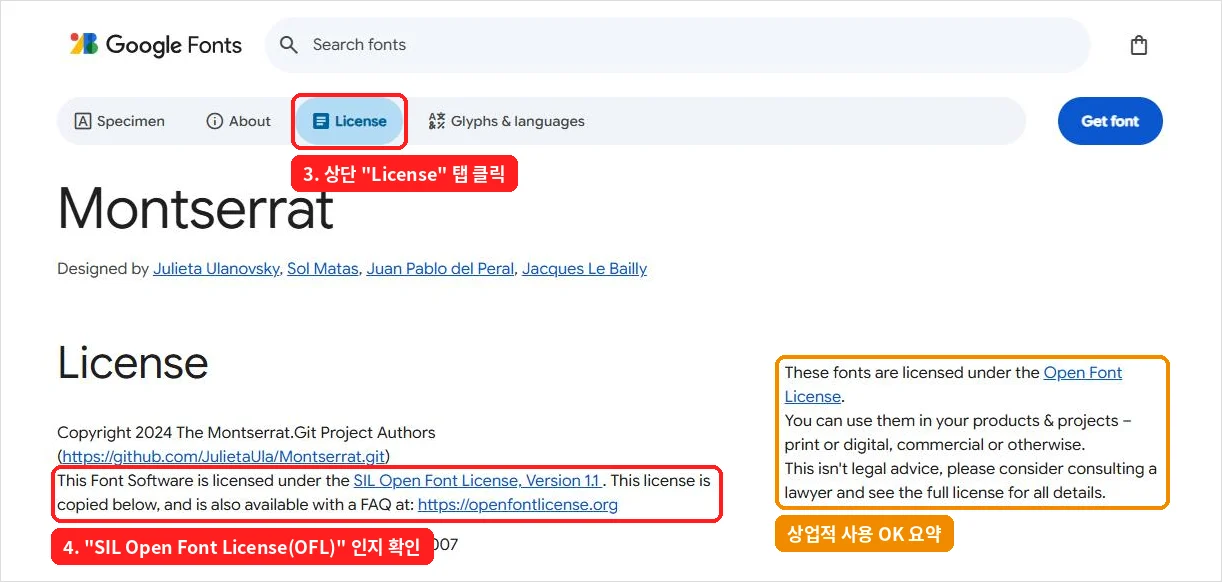Open the Open Font License link in the summary
The height and width of the screenshot is (582, 1222).
click(x=953, y=385)
